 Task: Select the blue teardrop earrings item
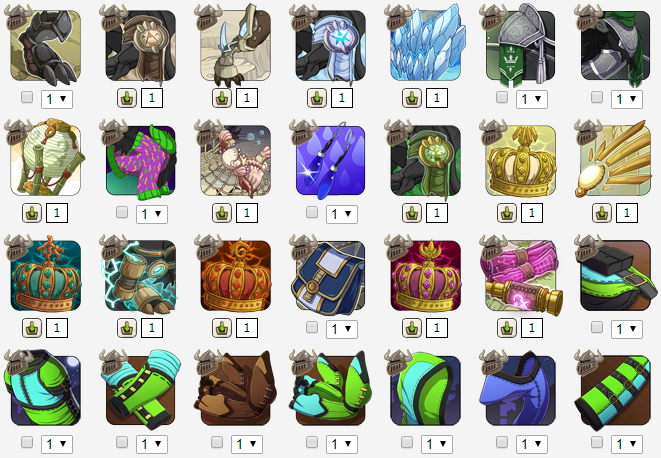(330, 161)
